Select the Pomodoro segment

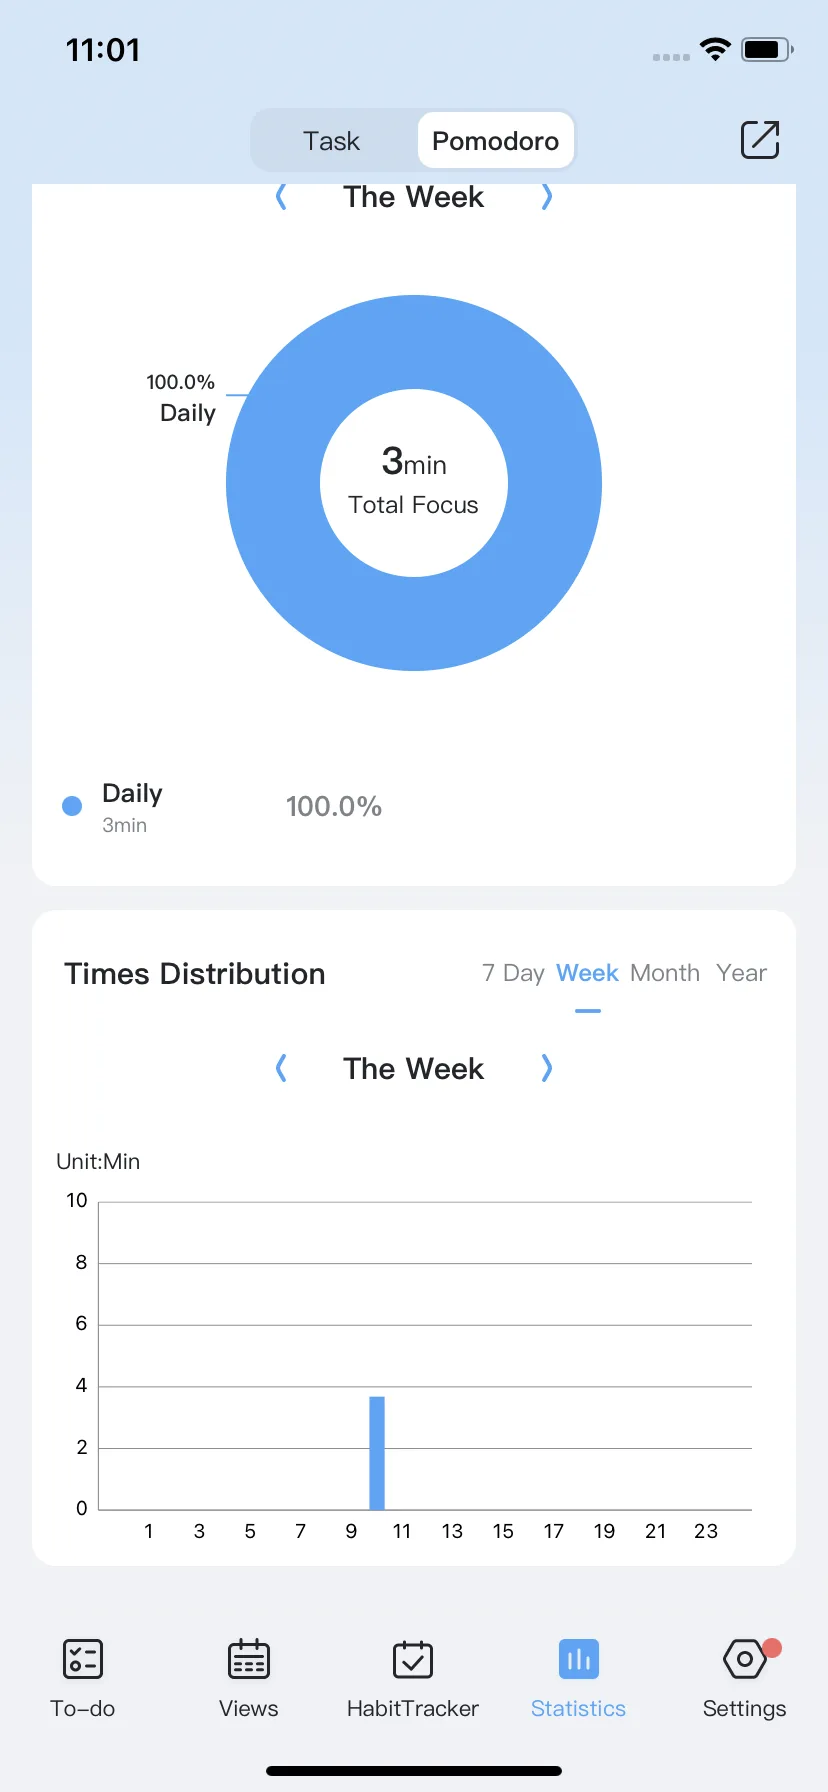496,141
